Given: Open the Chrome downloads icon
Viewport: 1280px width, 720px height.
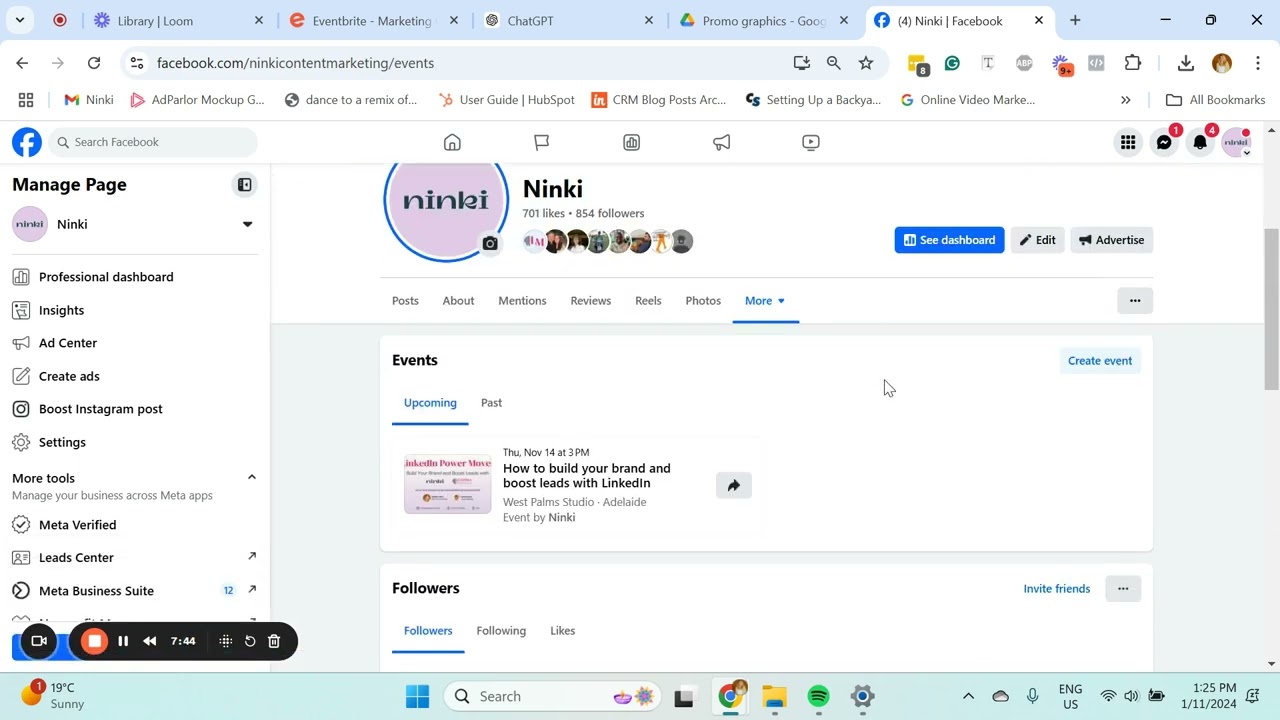Looking at the screenshot, I should click(1186, 63).
